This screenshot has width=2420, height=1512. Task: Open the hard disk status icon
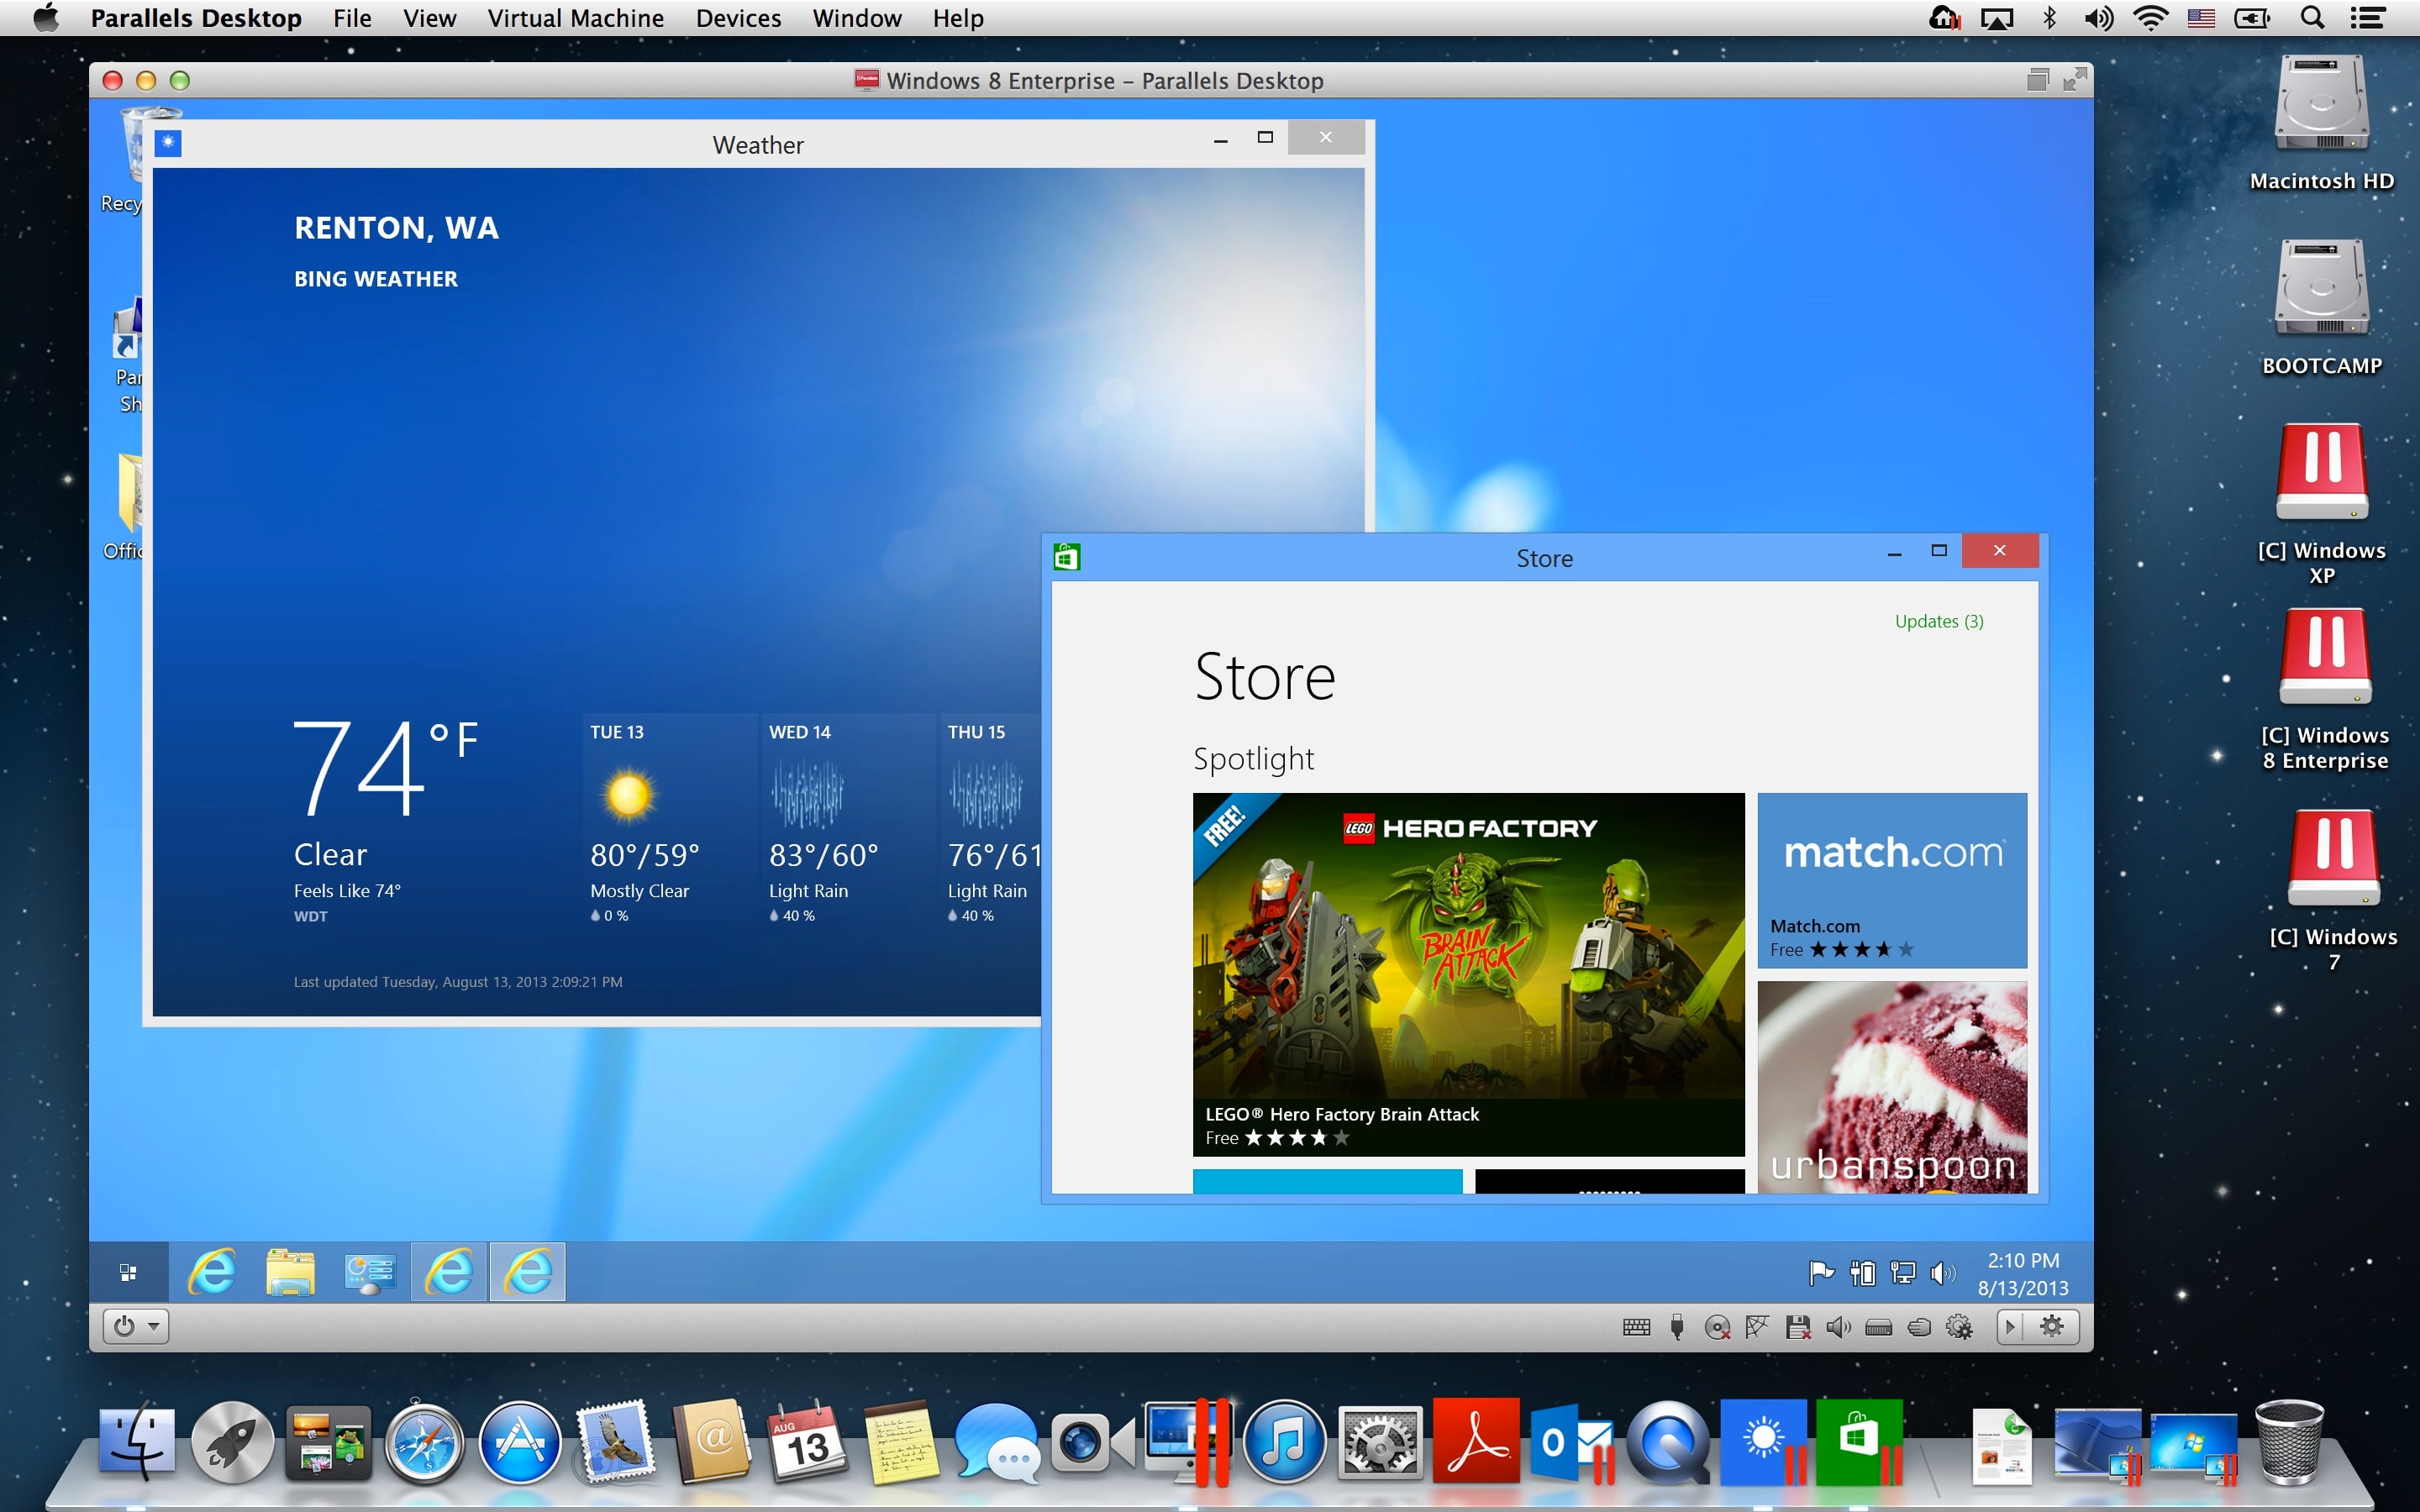(1879, 1327)
